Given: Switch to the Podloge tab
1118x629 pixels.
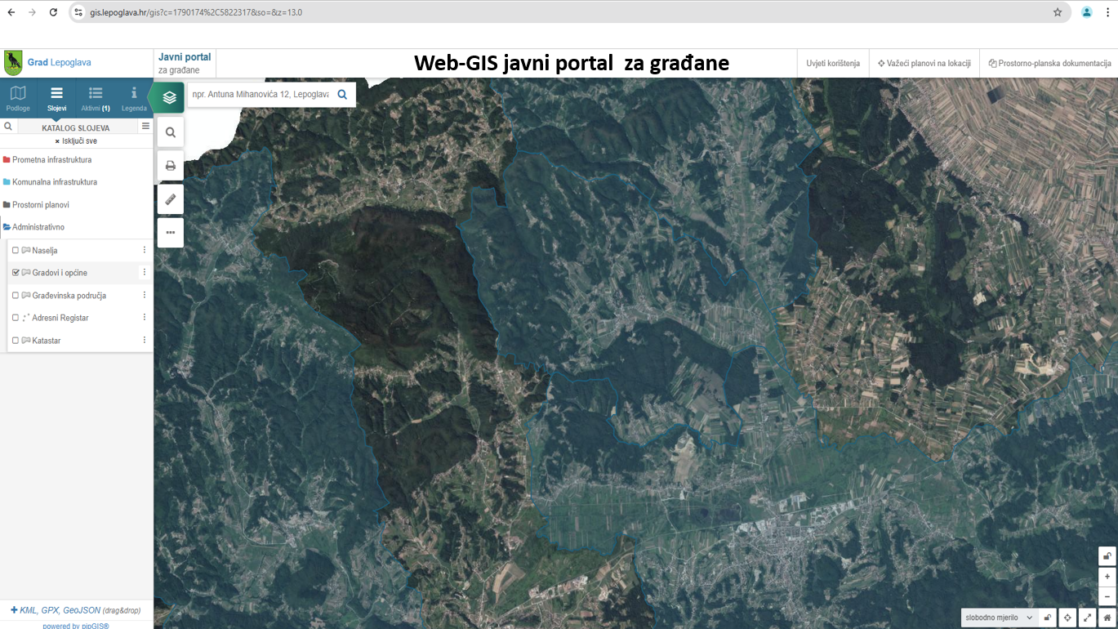Looking at the screenshot, I should [x=18, y=98].
